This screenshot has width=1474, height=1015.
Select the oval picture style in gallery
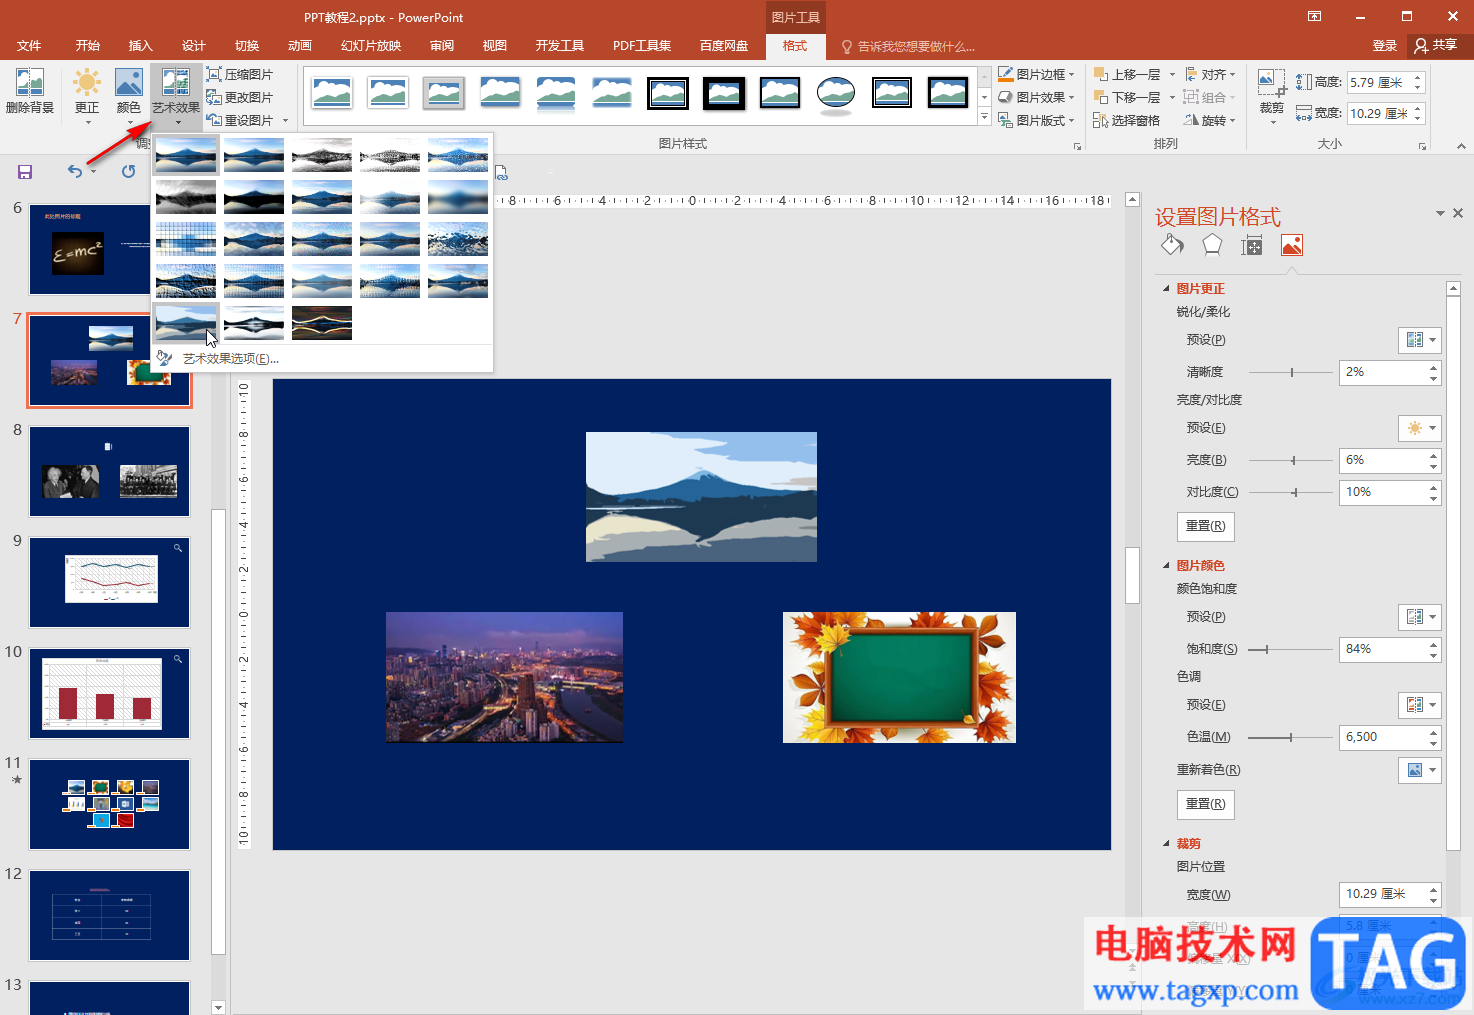836,93
